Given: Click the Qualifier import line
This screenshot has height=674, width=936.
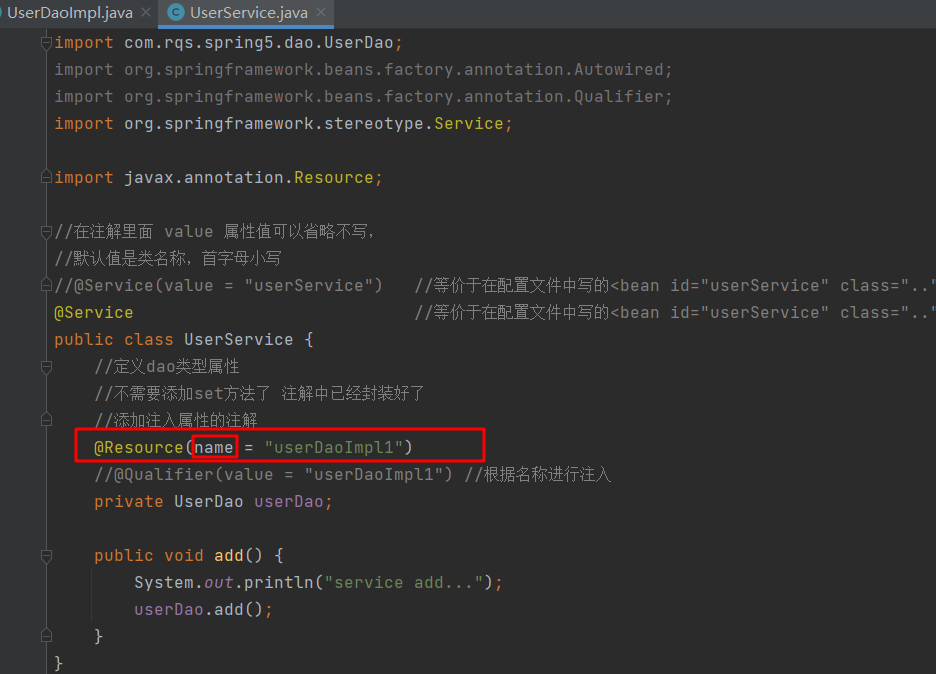Looking at the screenshot, I should point(364,96).
